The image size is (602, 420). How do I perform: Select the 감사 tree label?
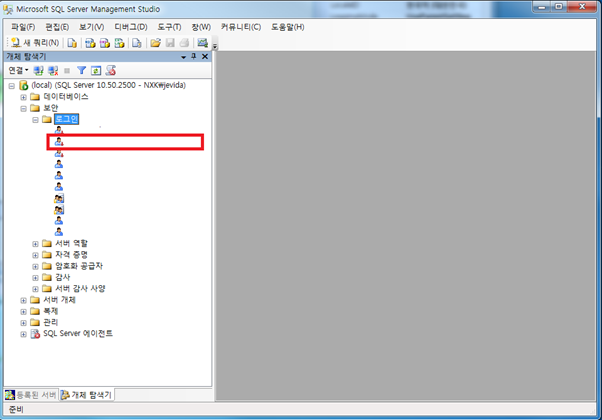point(63,277)
